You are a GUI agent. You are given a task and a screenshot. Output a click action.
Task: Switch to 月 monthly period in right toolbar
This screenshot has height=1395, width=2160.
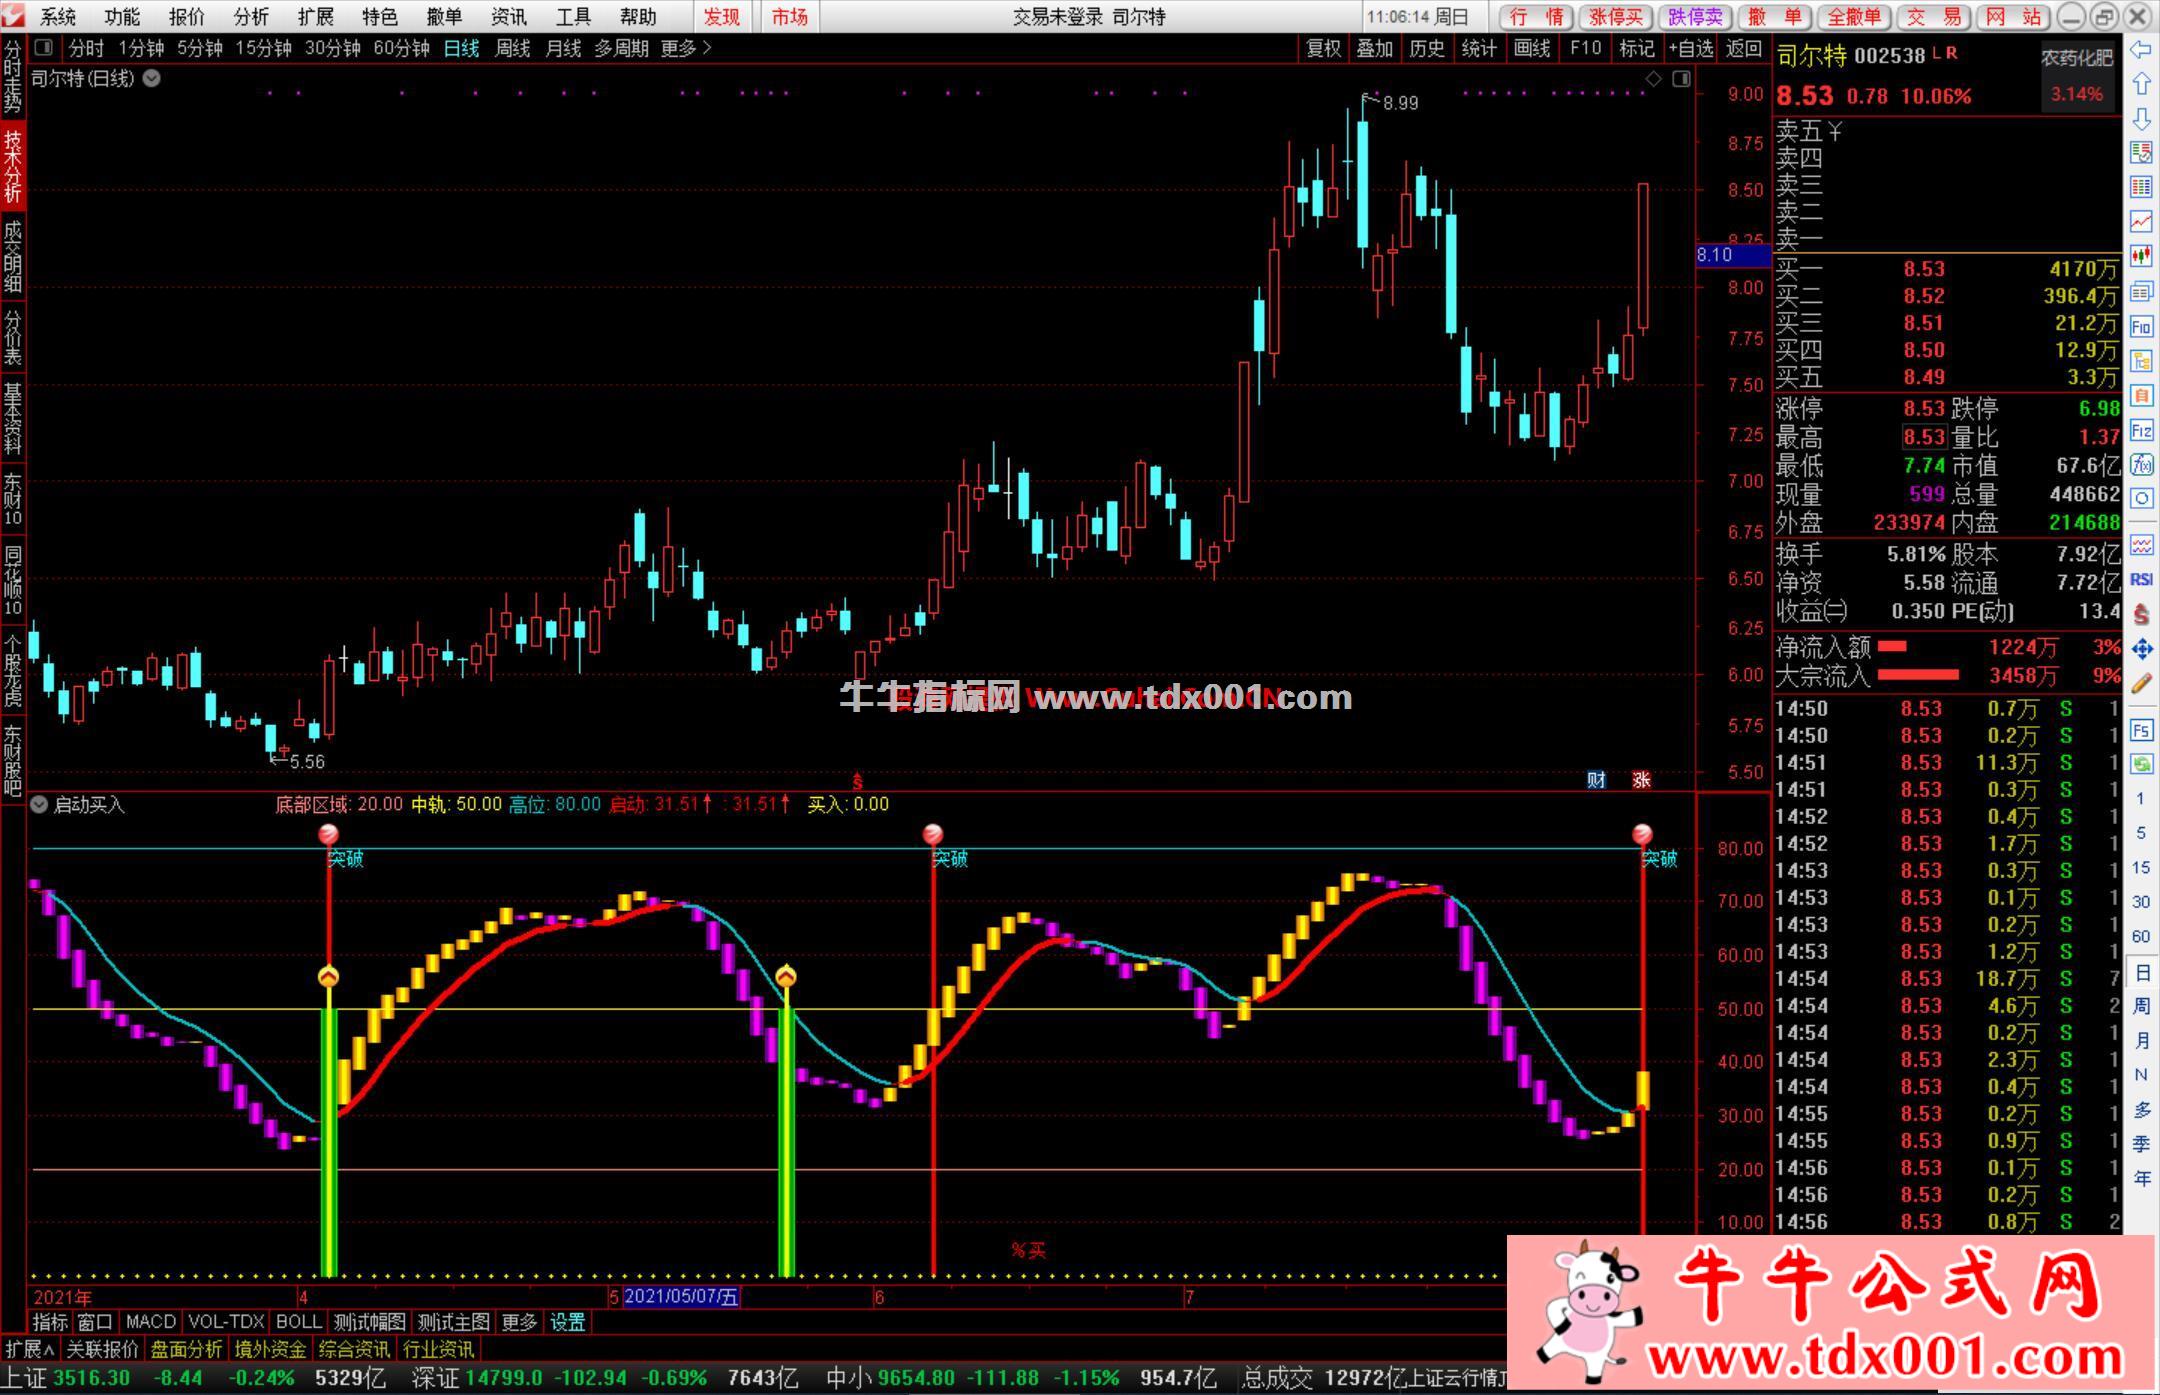click(x=2141, y=1041)
